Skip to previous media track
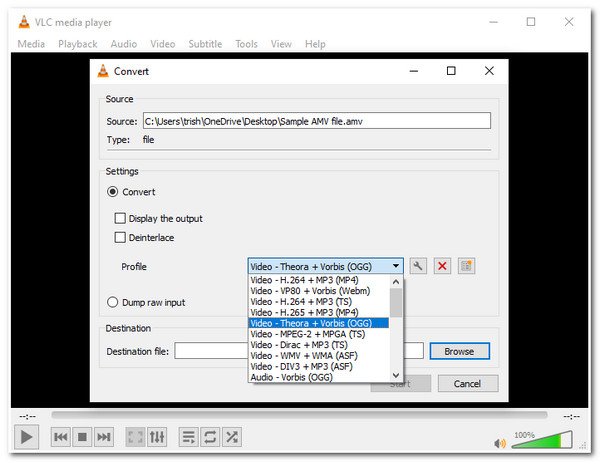 60,437
